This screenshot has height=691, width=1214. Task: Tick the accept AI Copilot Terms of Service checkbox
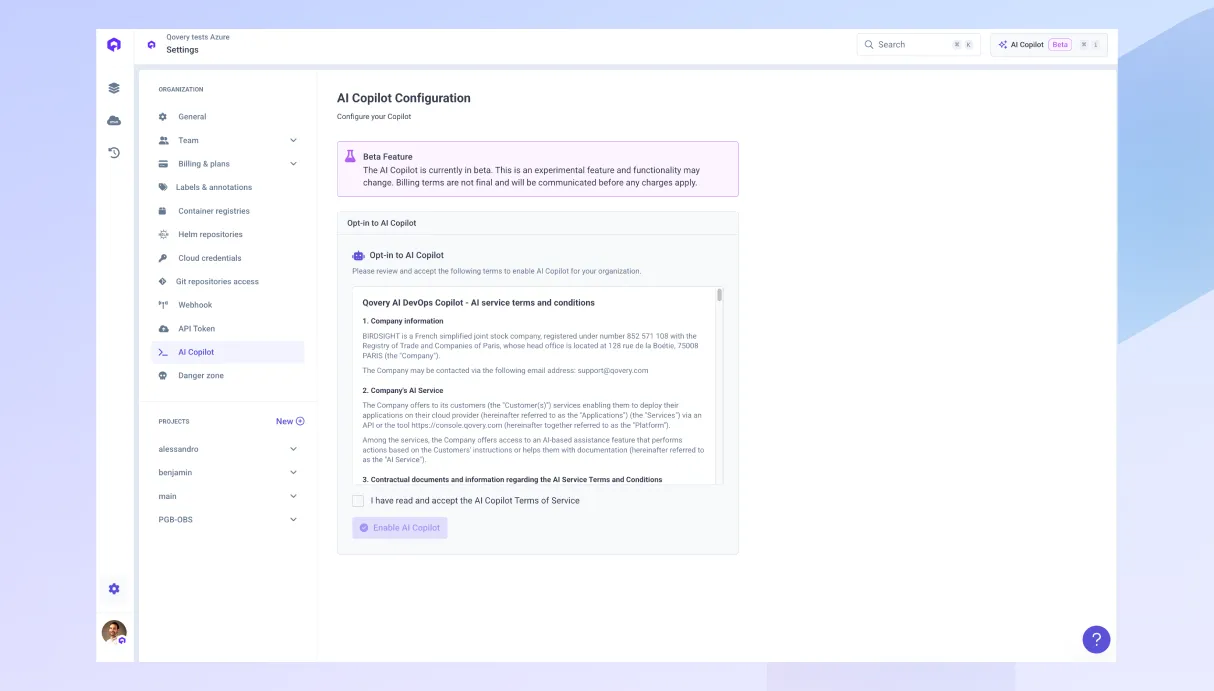click(358, 501)
